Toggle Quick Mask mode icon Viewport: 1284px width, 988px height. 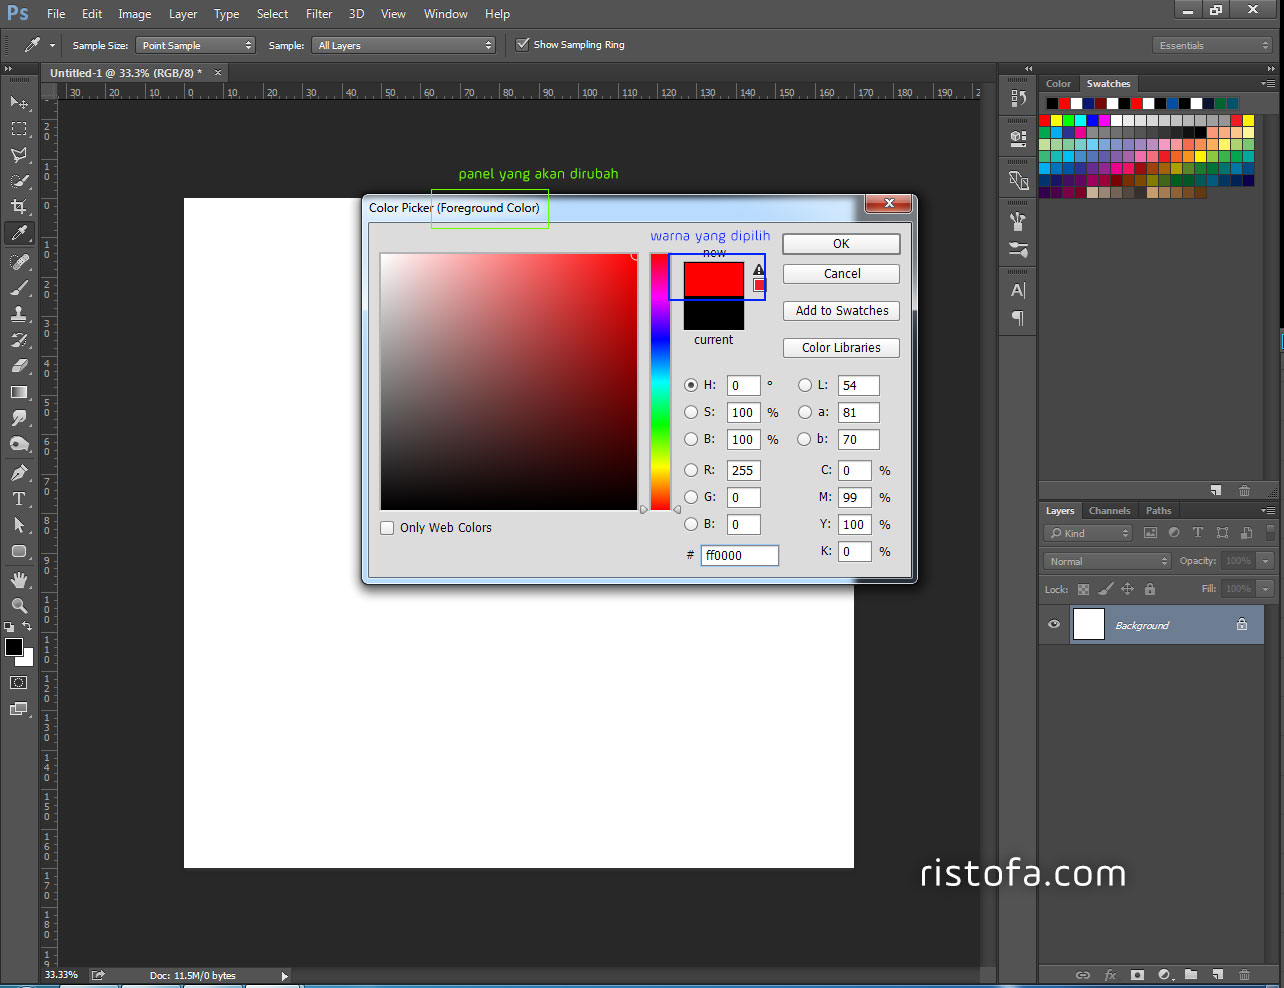pos(19,682)
